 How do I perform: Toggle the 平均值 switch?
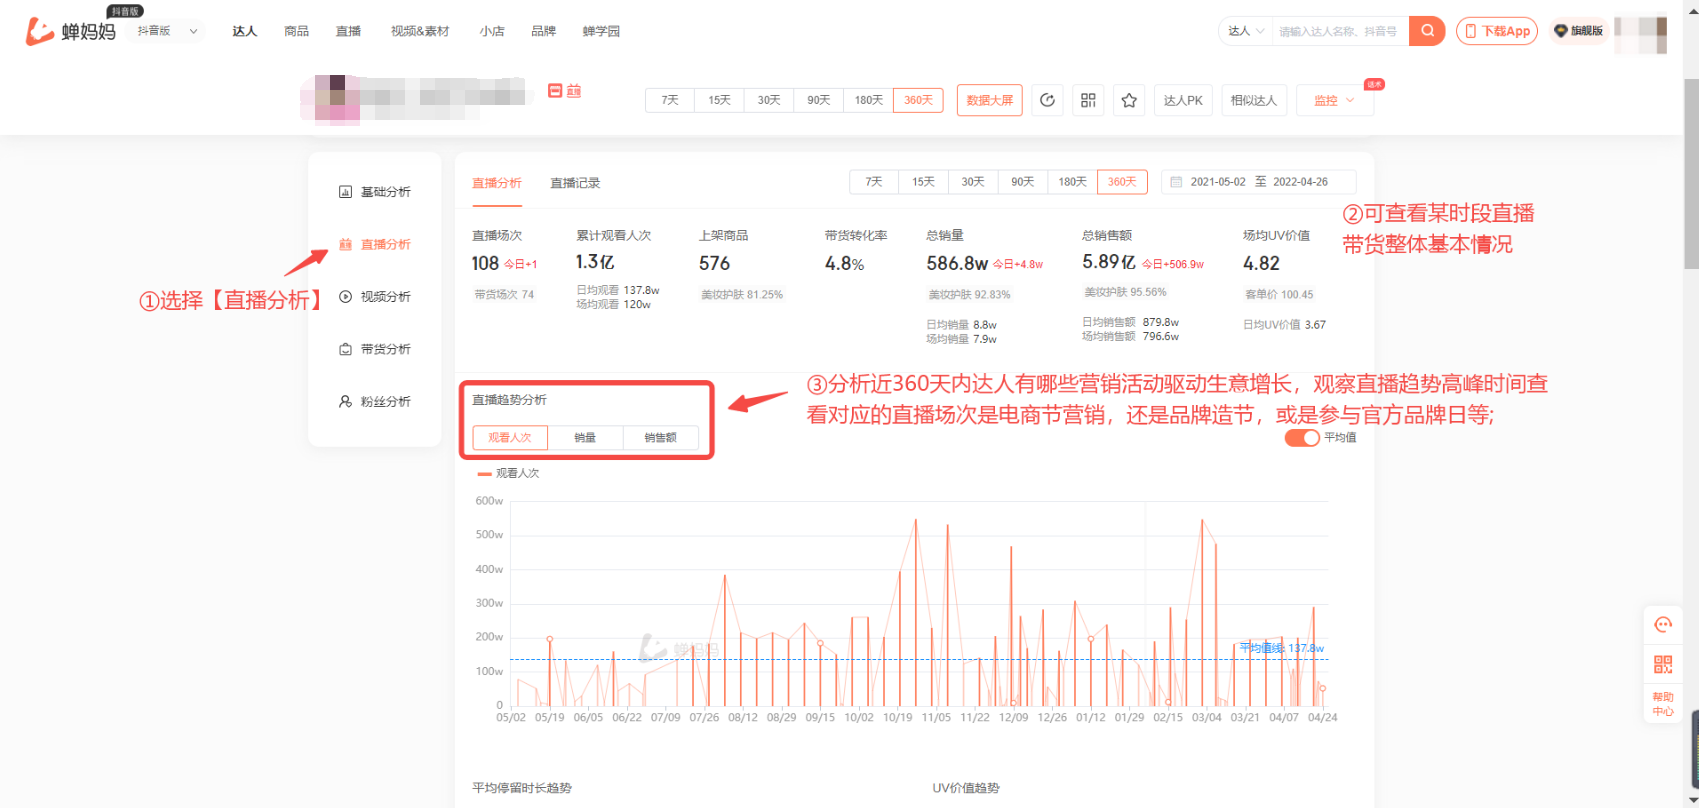[x=1302, y=438]
